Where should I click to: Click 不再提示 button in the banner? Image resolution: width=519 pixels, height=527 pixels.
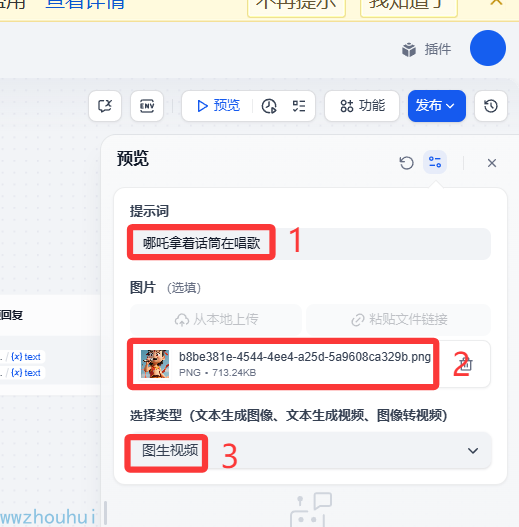pyautogui.click(x=296, y=7)
